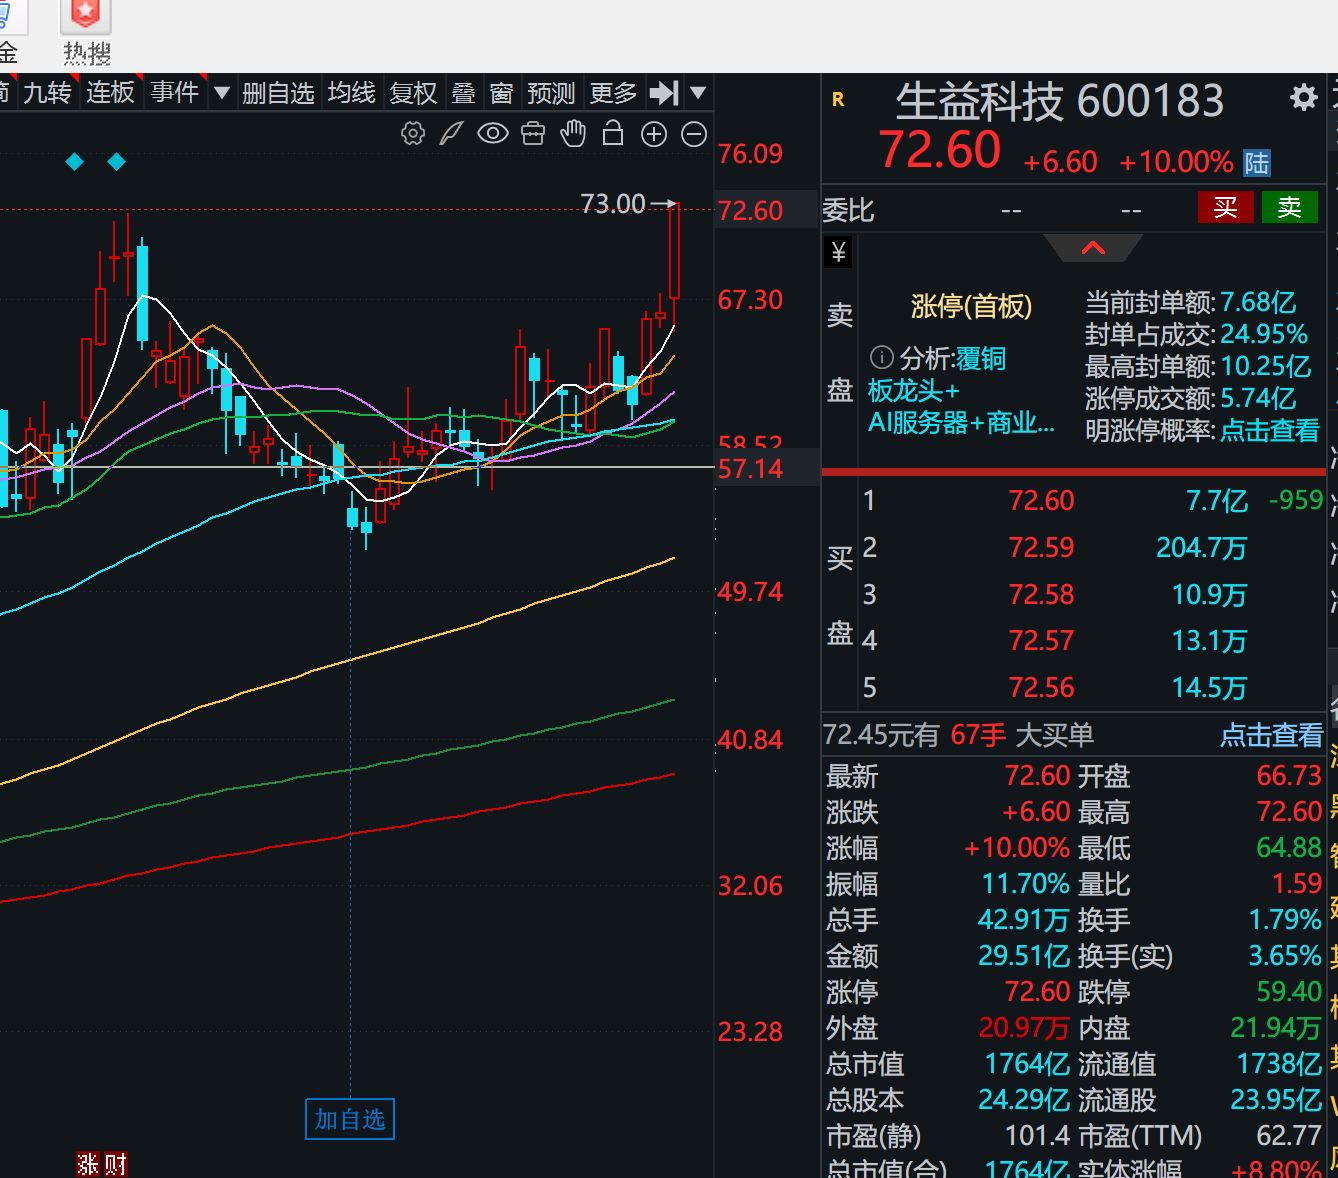
Task: Click buy level 4 price 72.57
Action: point(1041,641)
